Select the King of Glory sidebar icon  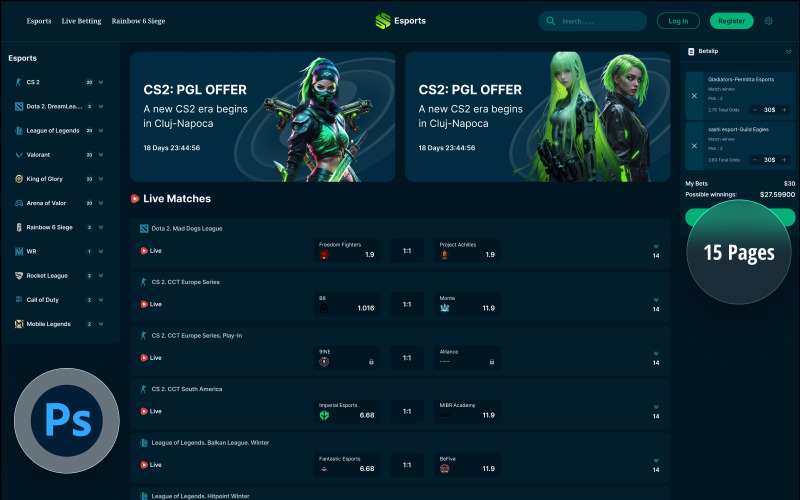click(x=19, y=179)
